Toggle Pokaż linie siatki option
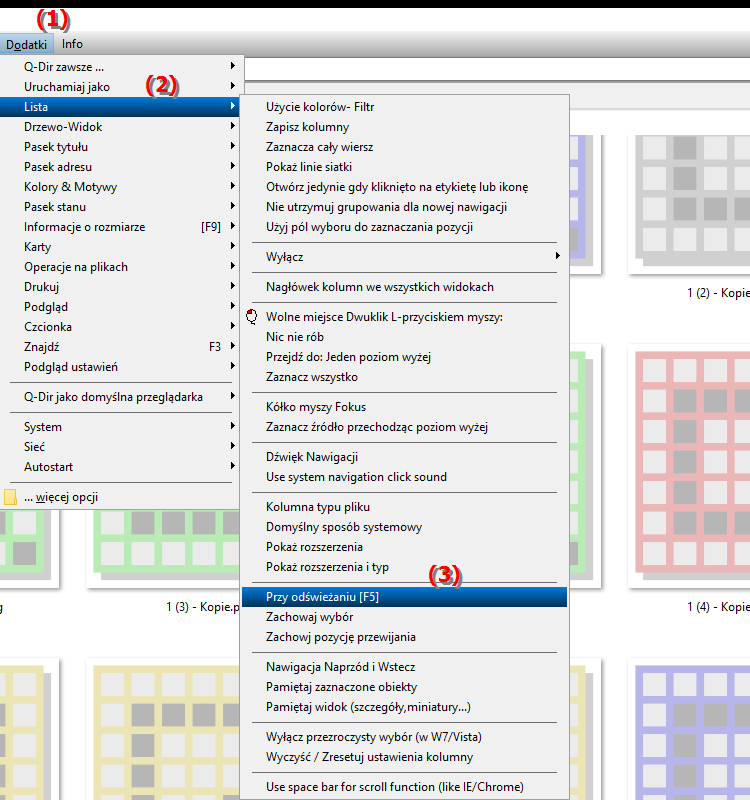Image resolution: width=750 pixels, height=800 pixels. tap(308, 167)
